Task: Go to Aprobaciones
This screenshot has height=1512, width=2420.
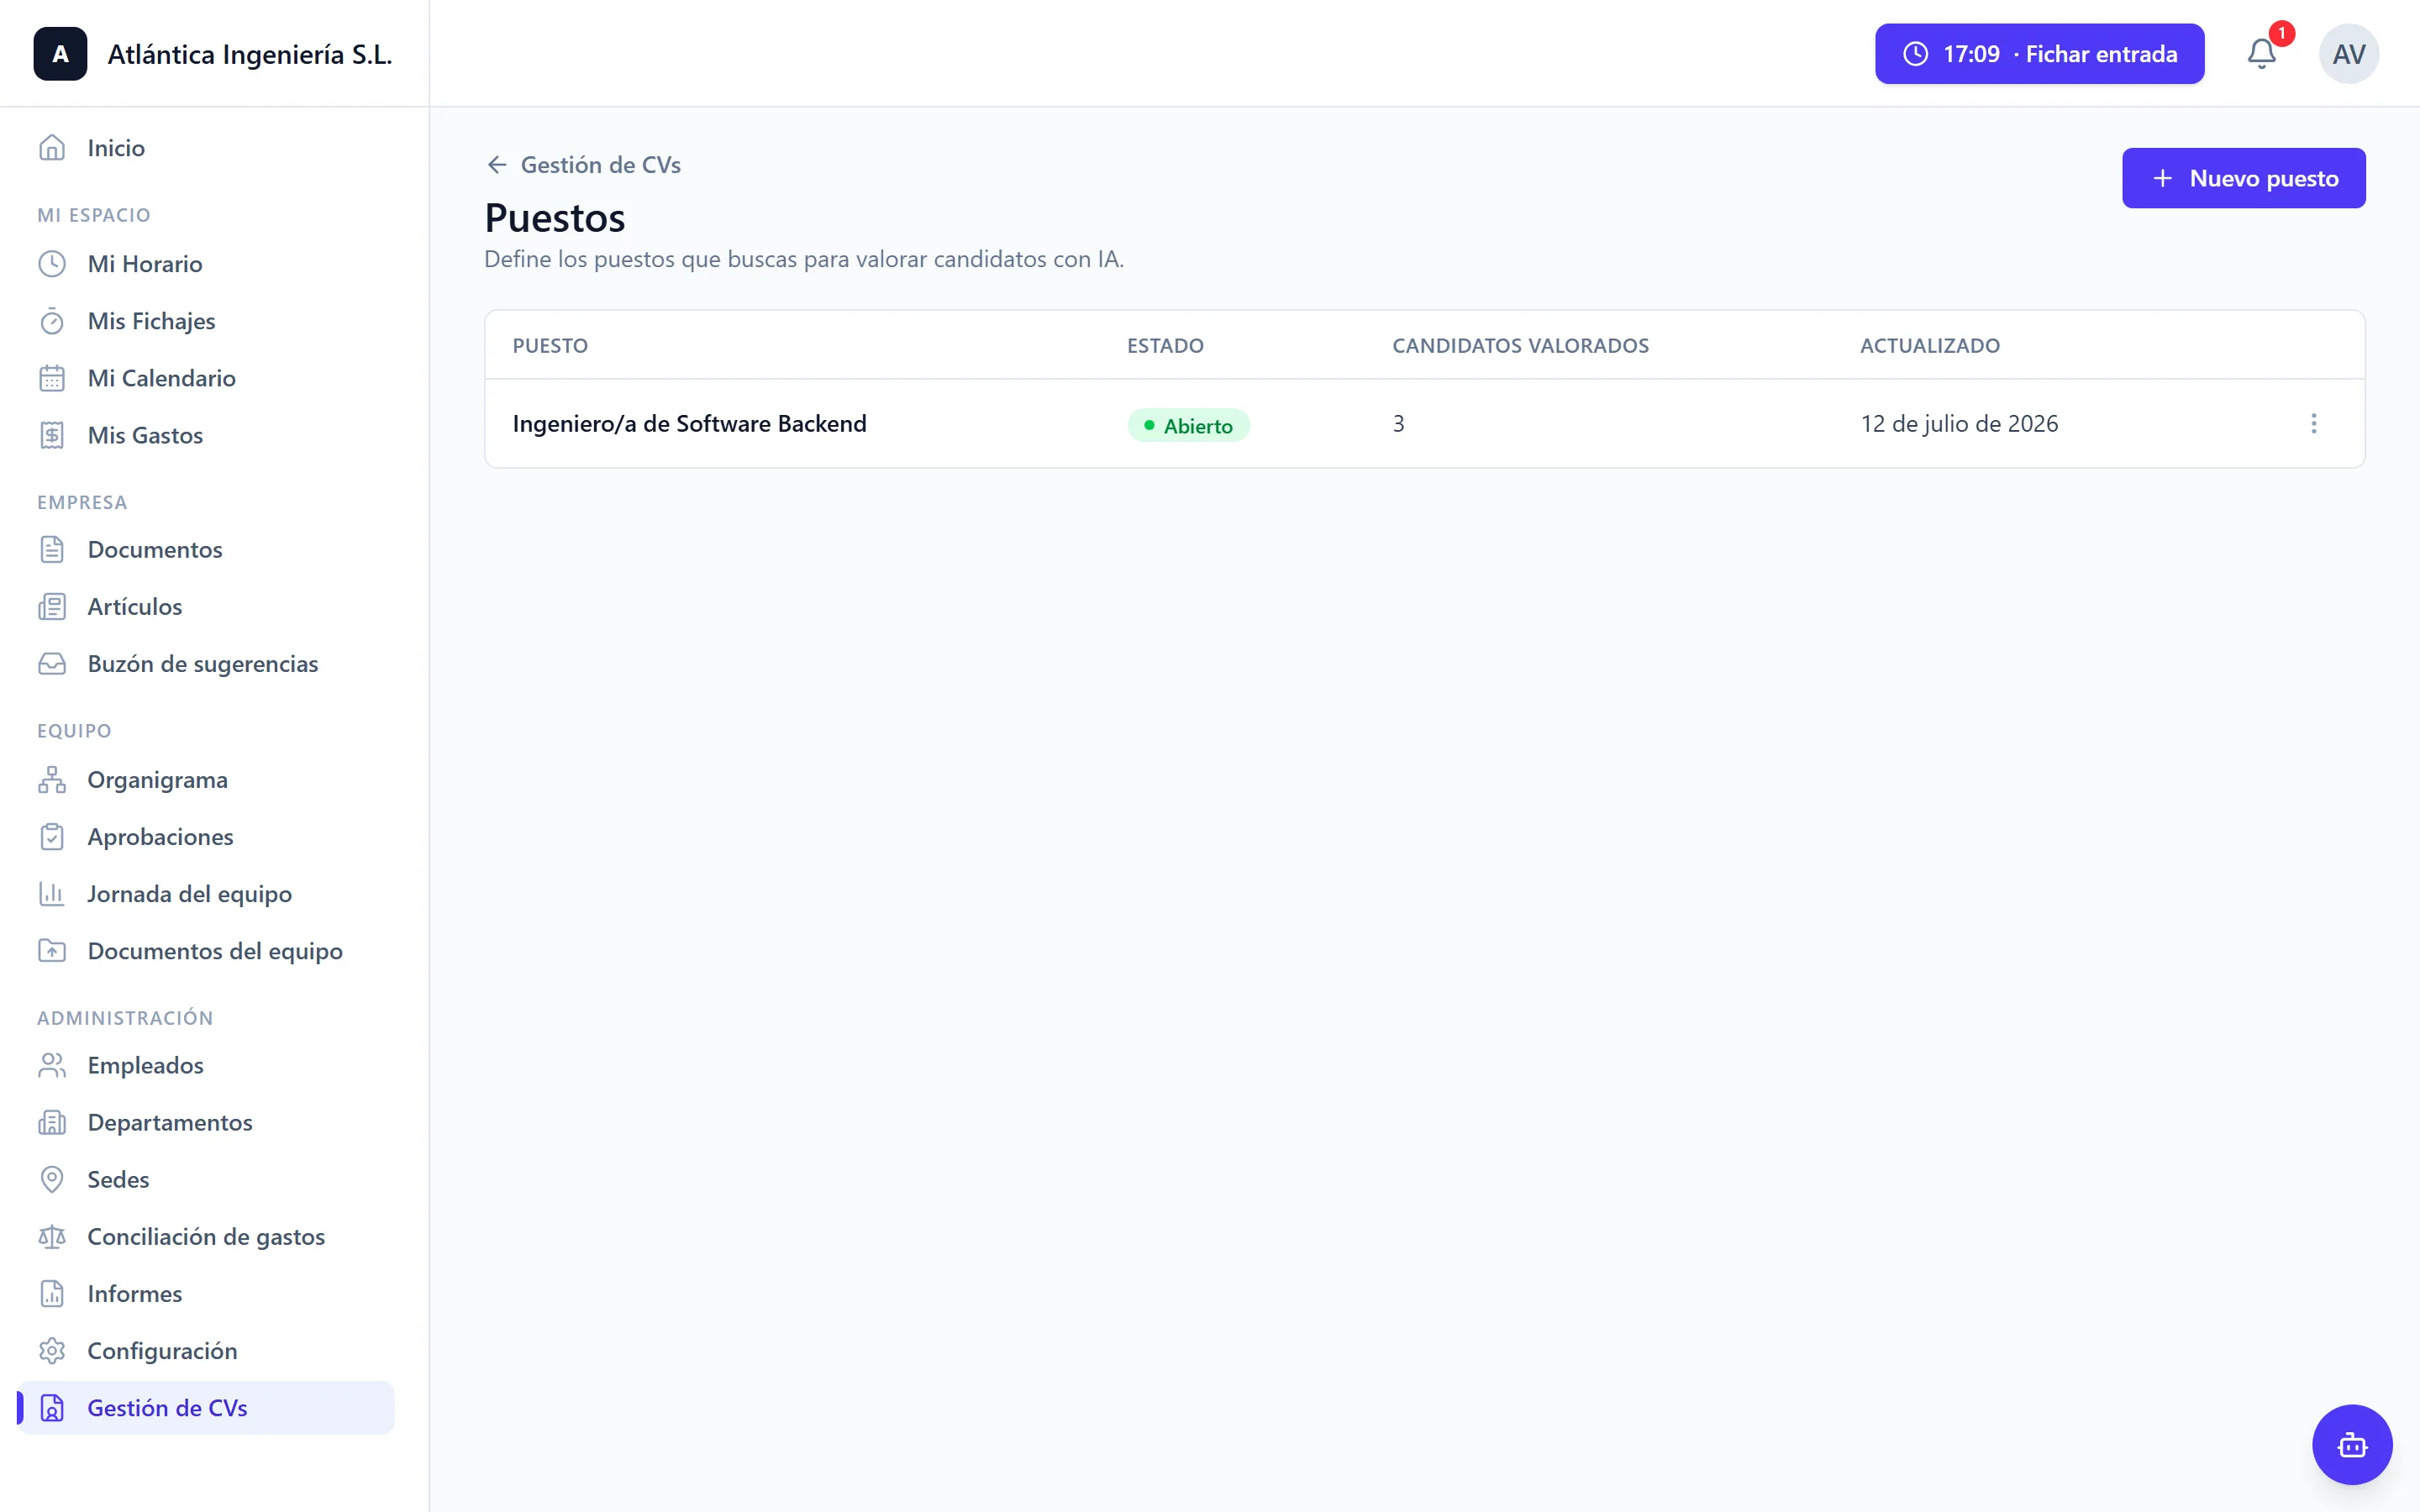Action: click(x=206, y=836)
